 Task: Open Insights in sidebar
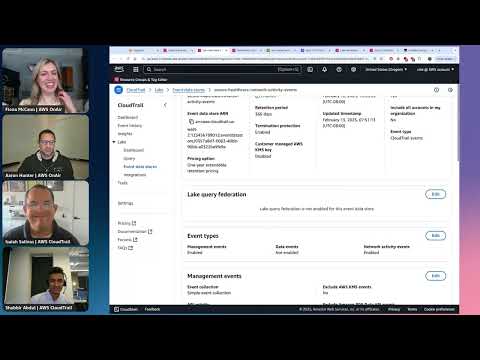pyautogui.click(x=125, y=134)
